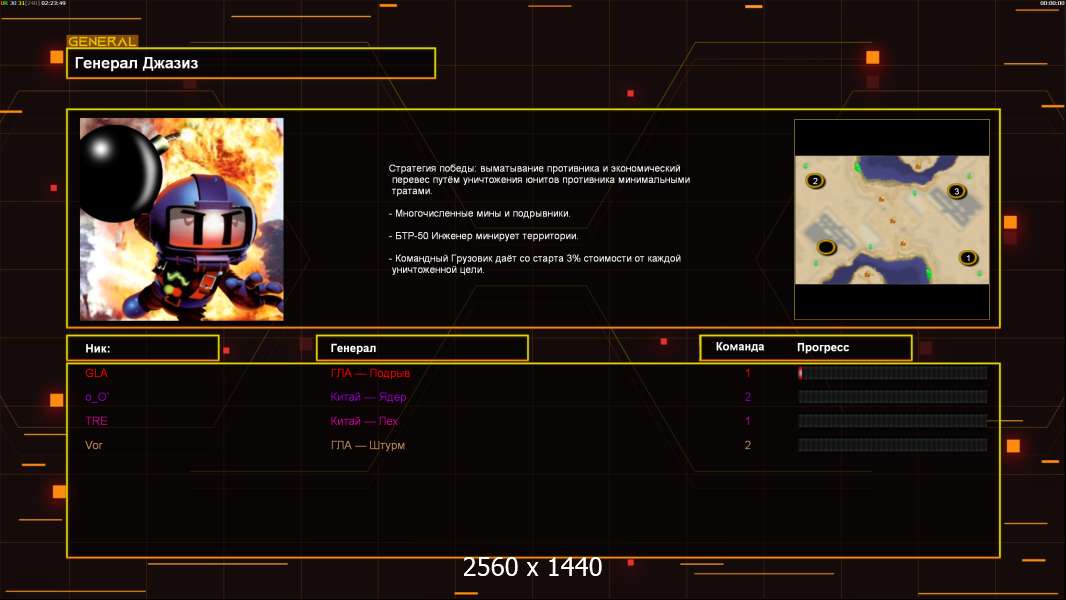Click team number 2 in o_O' row

(748, 397)
